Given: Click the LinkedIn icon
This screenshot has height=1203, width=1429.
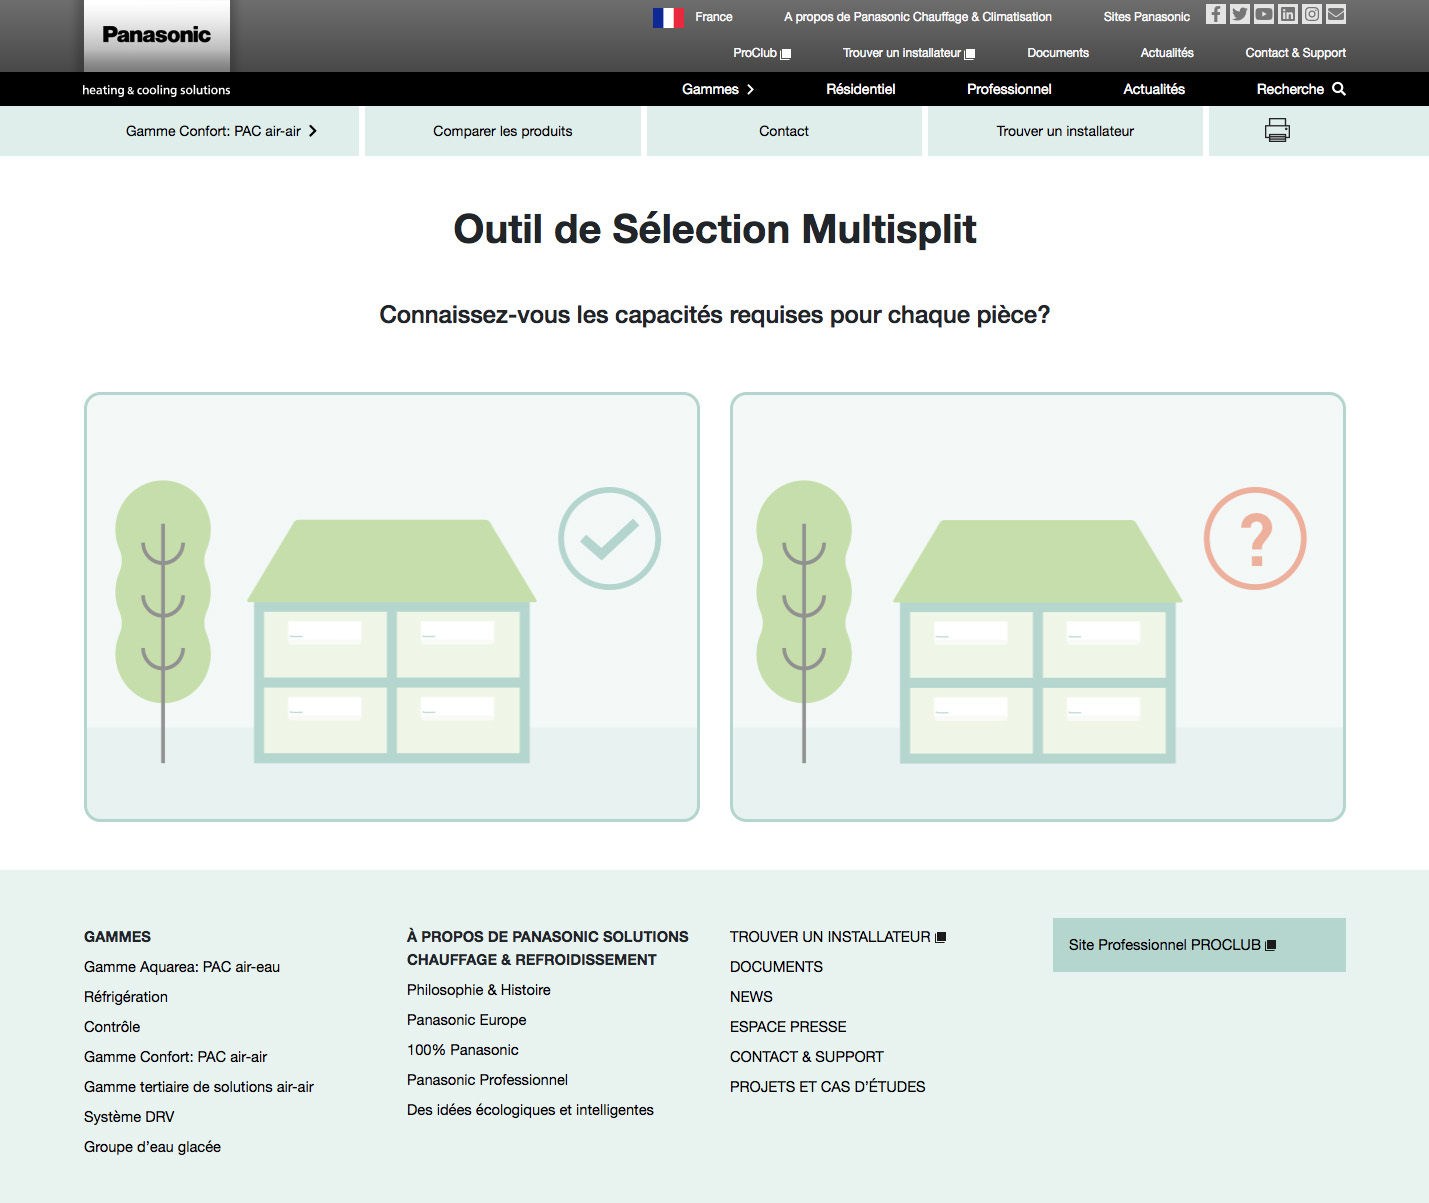Looking at the screenshot, I should coord(1288,14).
